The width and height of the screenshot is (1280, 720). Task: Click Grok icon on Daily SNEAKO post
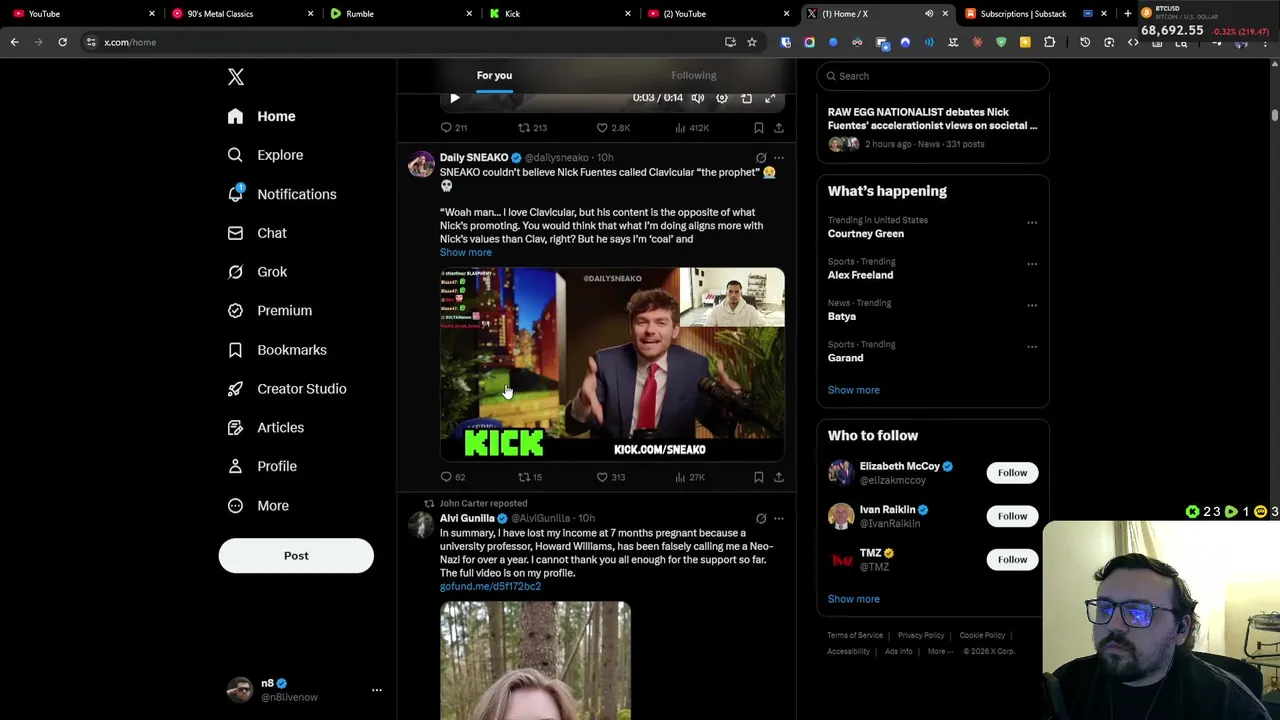click(761, 158)
